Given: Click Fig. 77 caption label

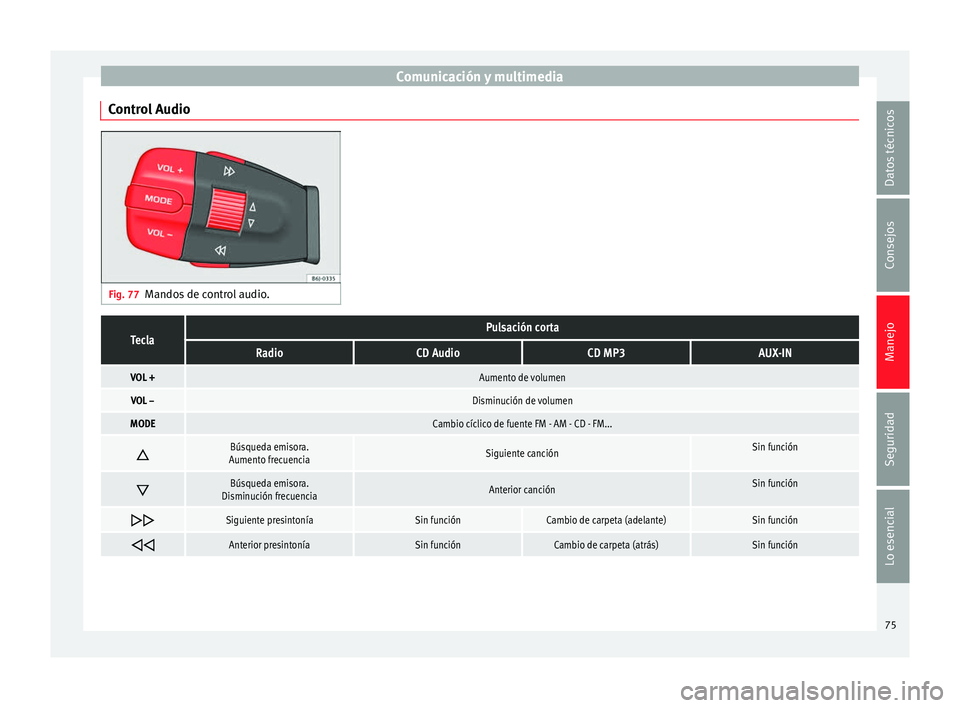Looking at the screenshot, I should [124, 295].
